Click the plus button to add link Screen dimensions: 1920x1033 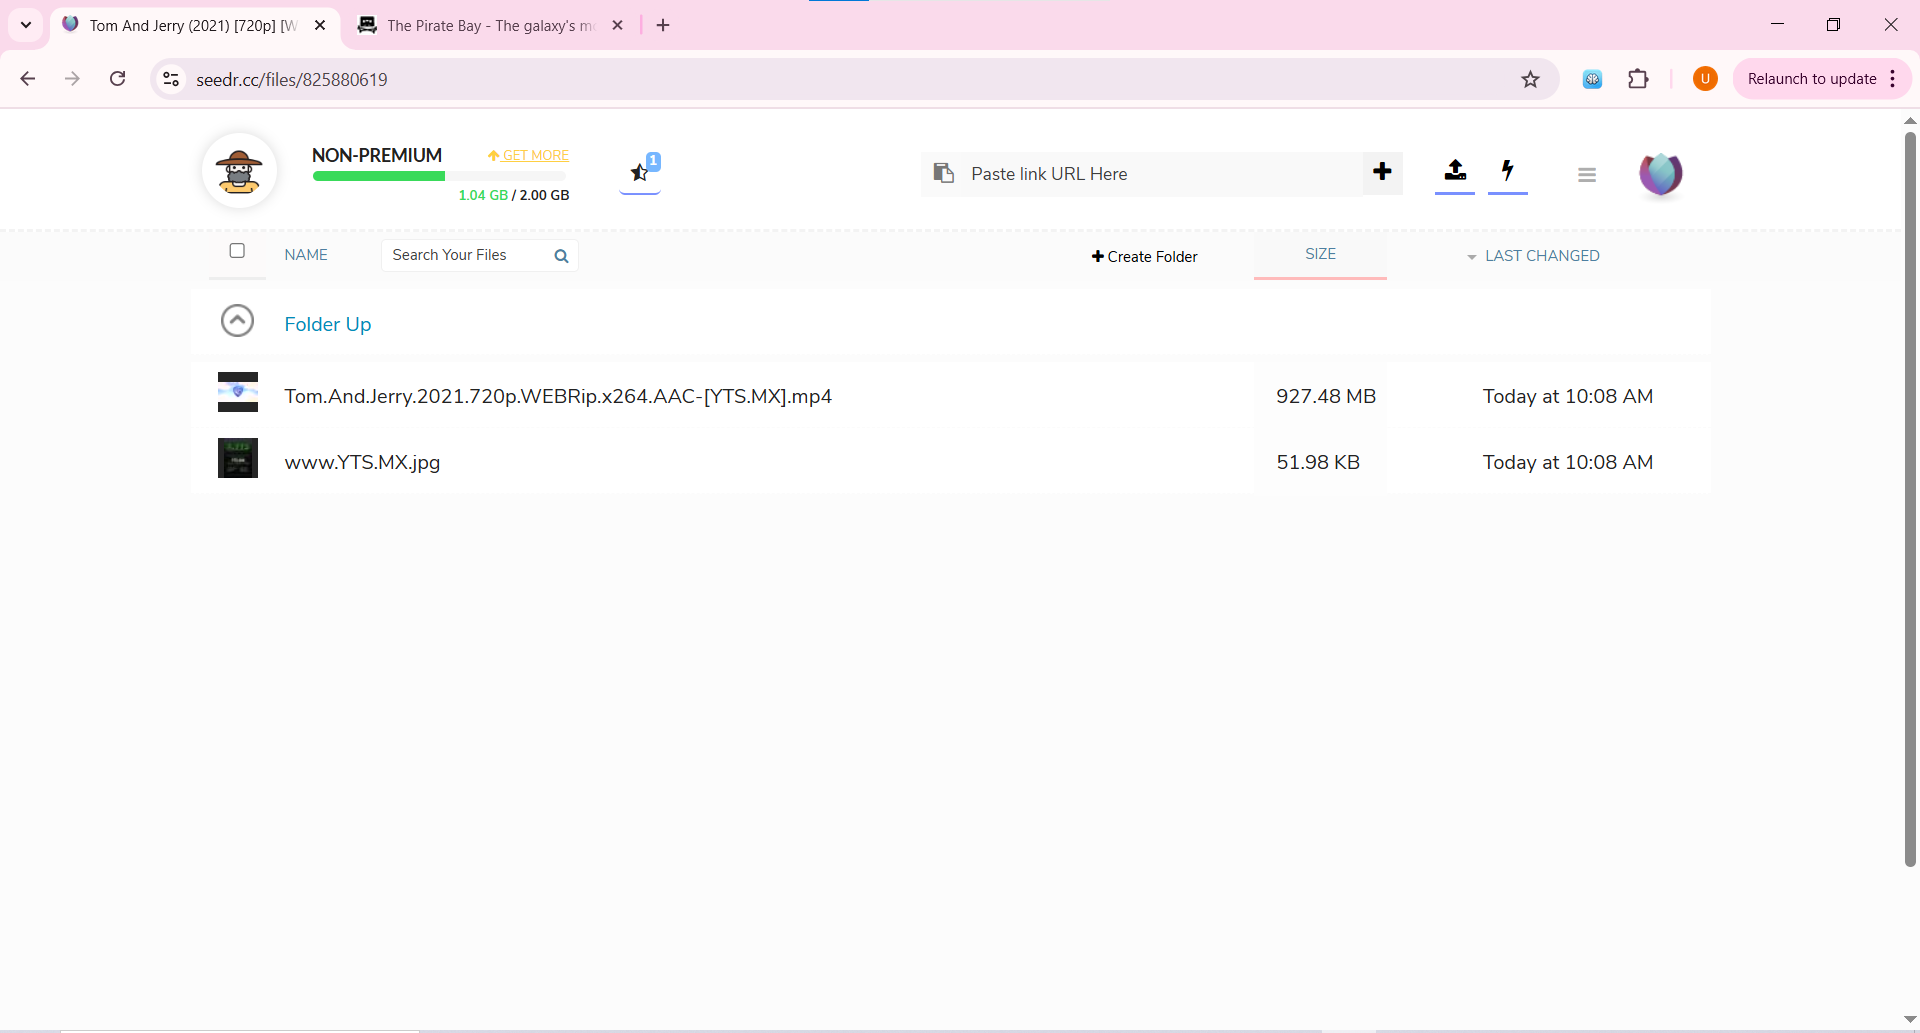(1383, 172)
